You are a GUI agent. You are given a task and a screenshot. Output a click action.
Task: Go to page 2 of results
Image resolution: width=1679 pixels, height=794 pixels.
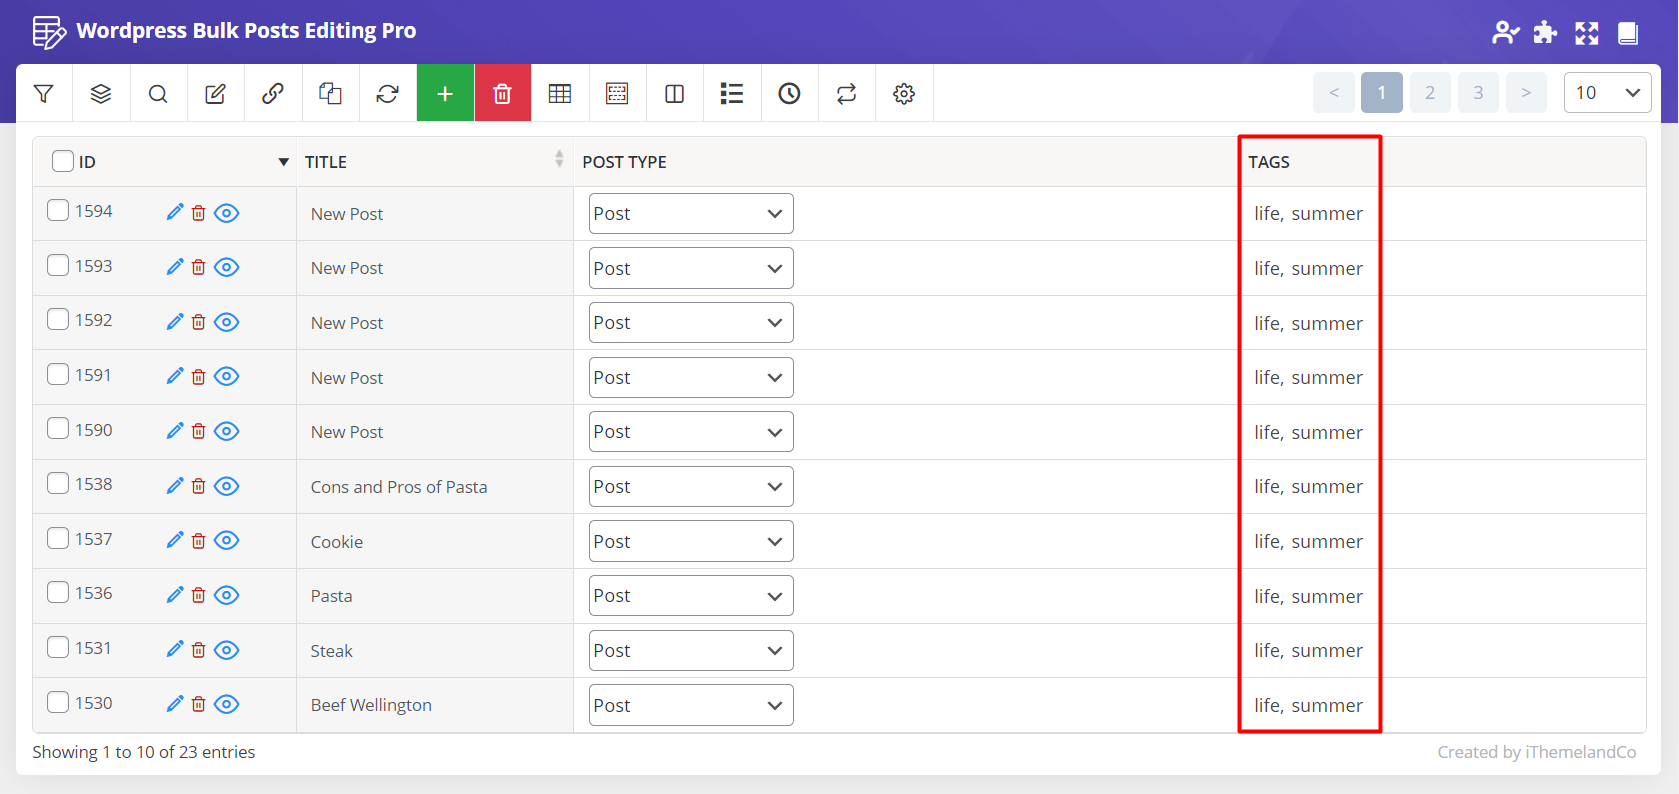[x=1429, y=93]
